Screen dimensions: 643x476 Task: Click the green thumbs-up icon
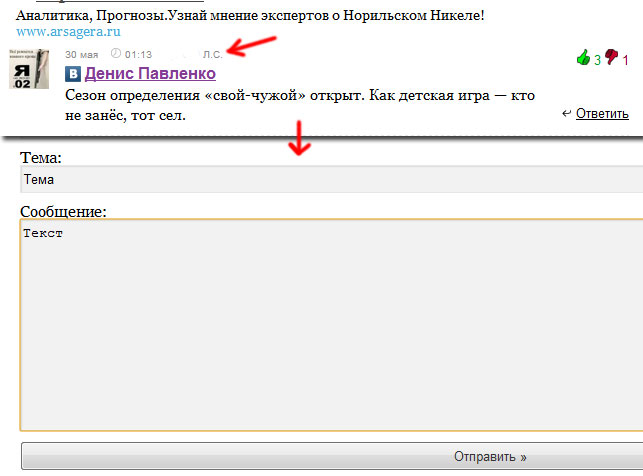[583, 58]
